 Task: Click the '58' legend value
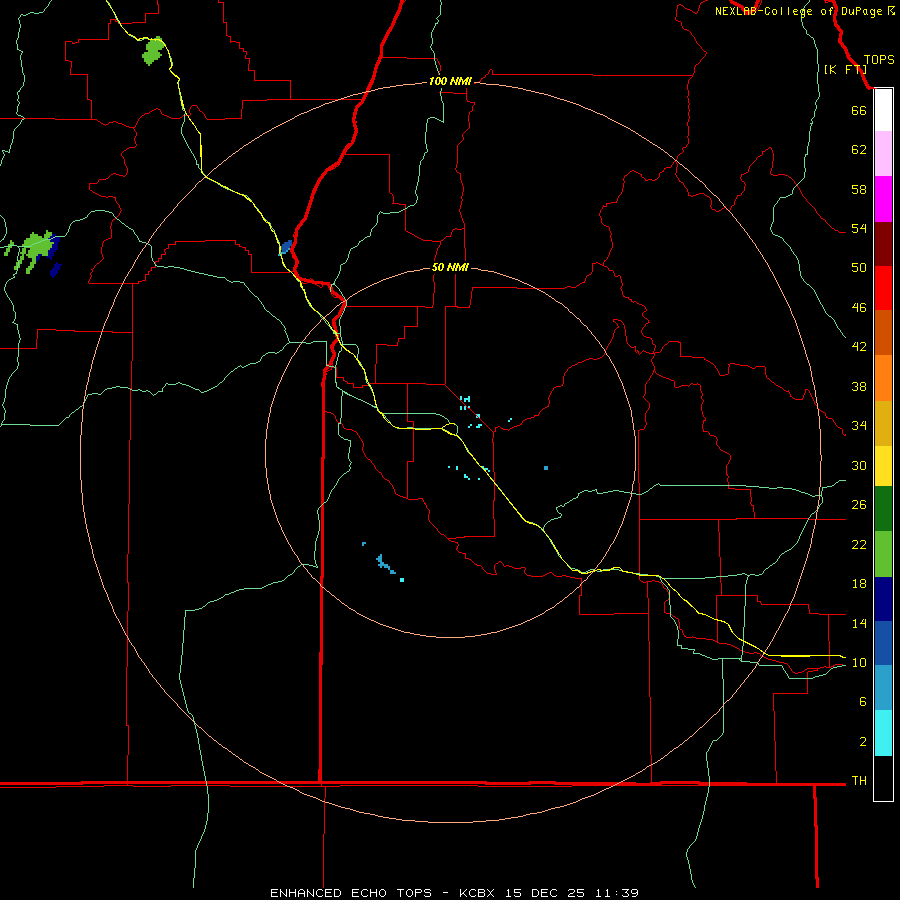pyautogui.click(x=859, y=189)
